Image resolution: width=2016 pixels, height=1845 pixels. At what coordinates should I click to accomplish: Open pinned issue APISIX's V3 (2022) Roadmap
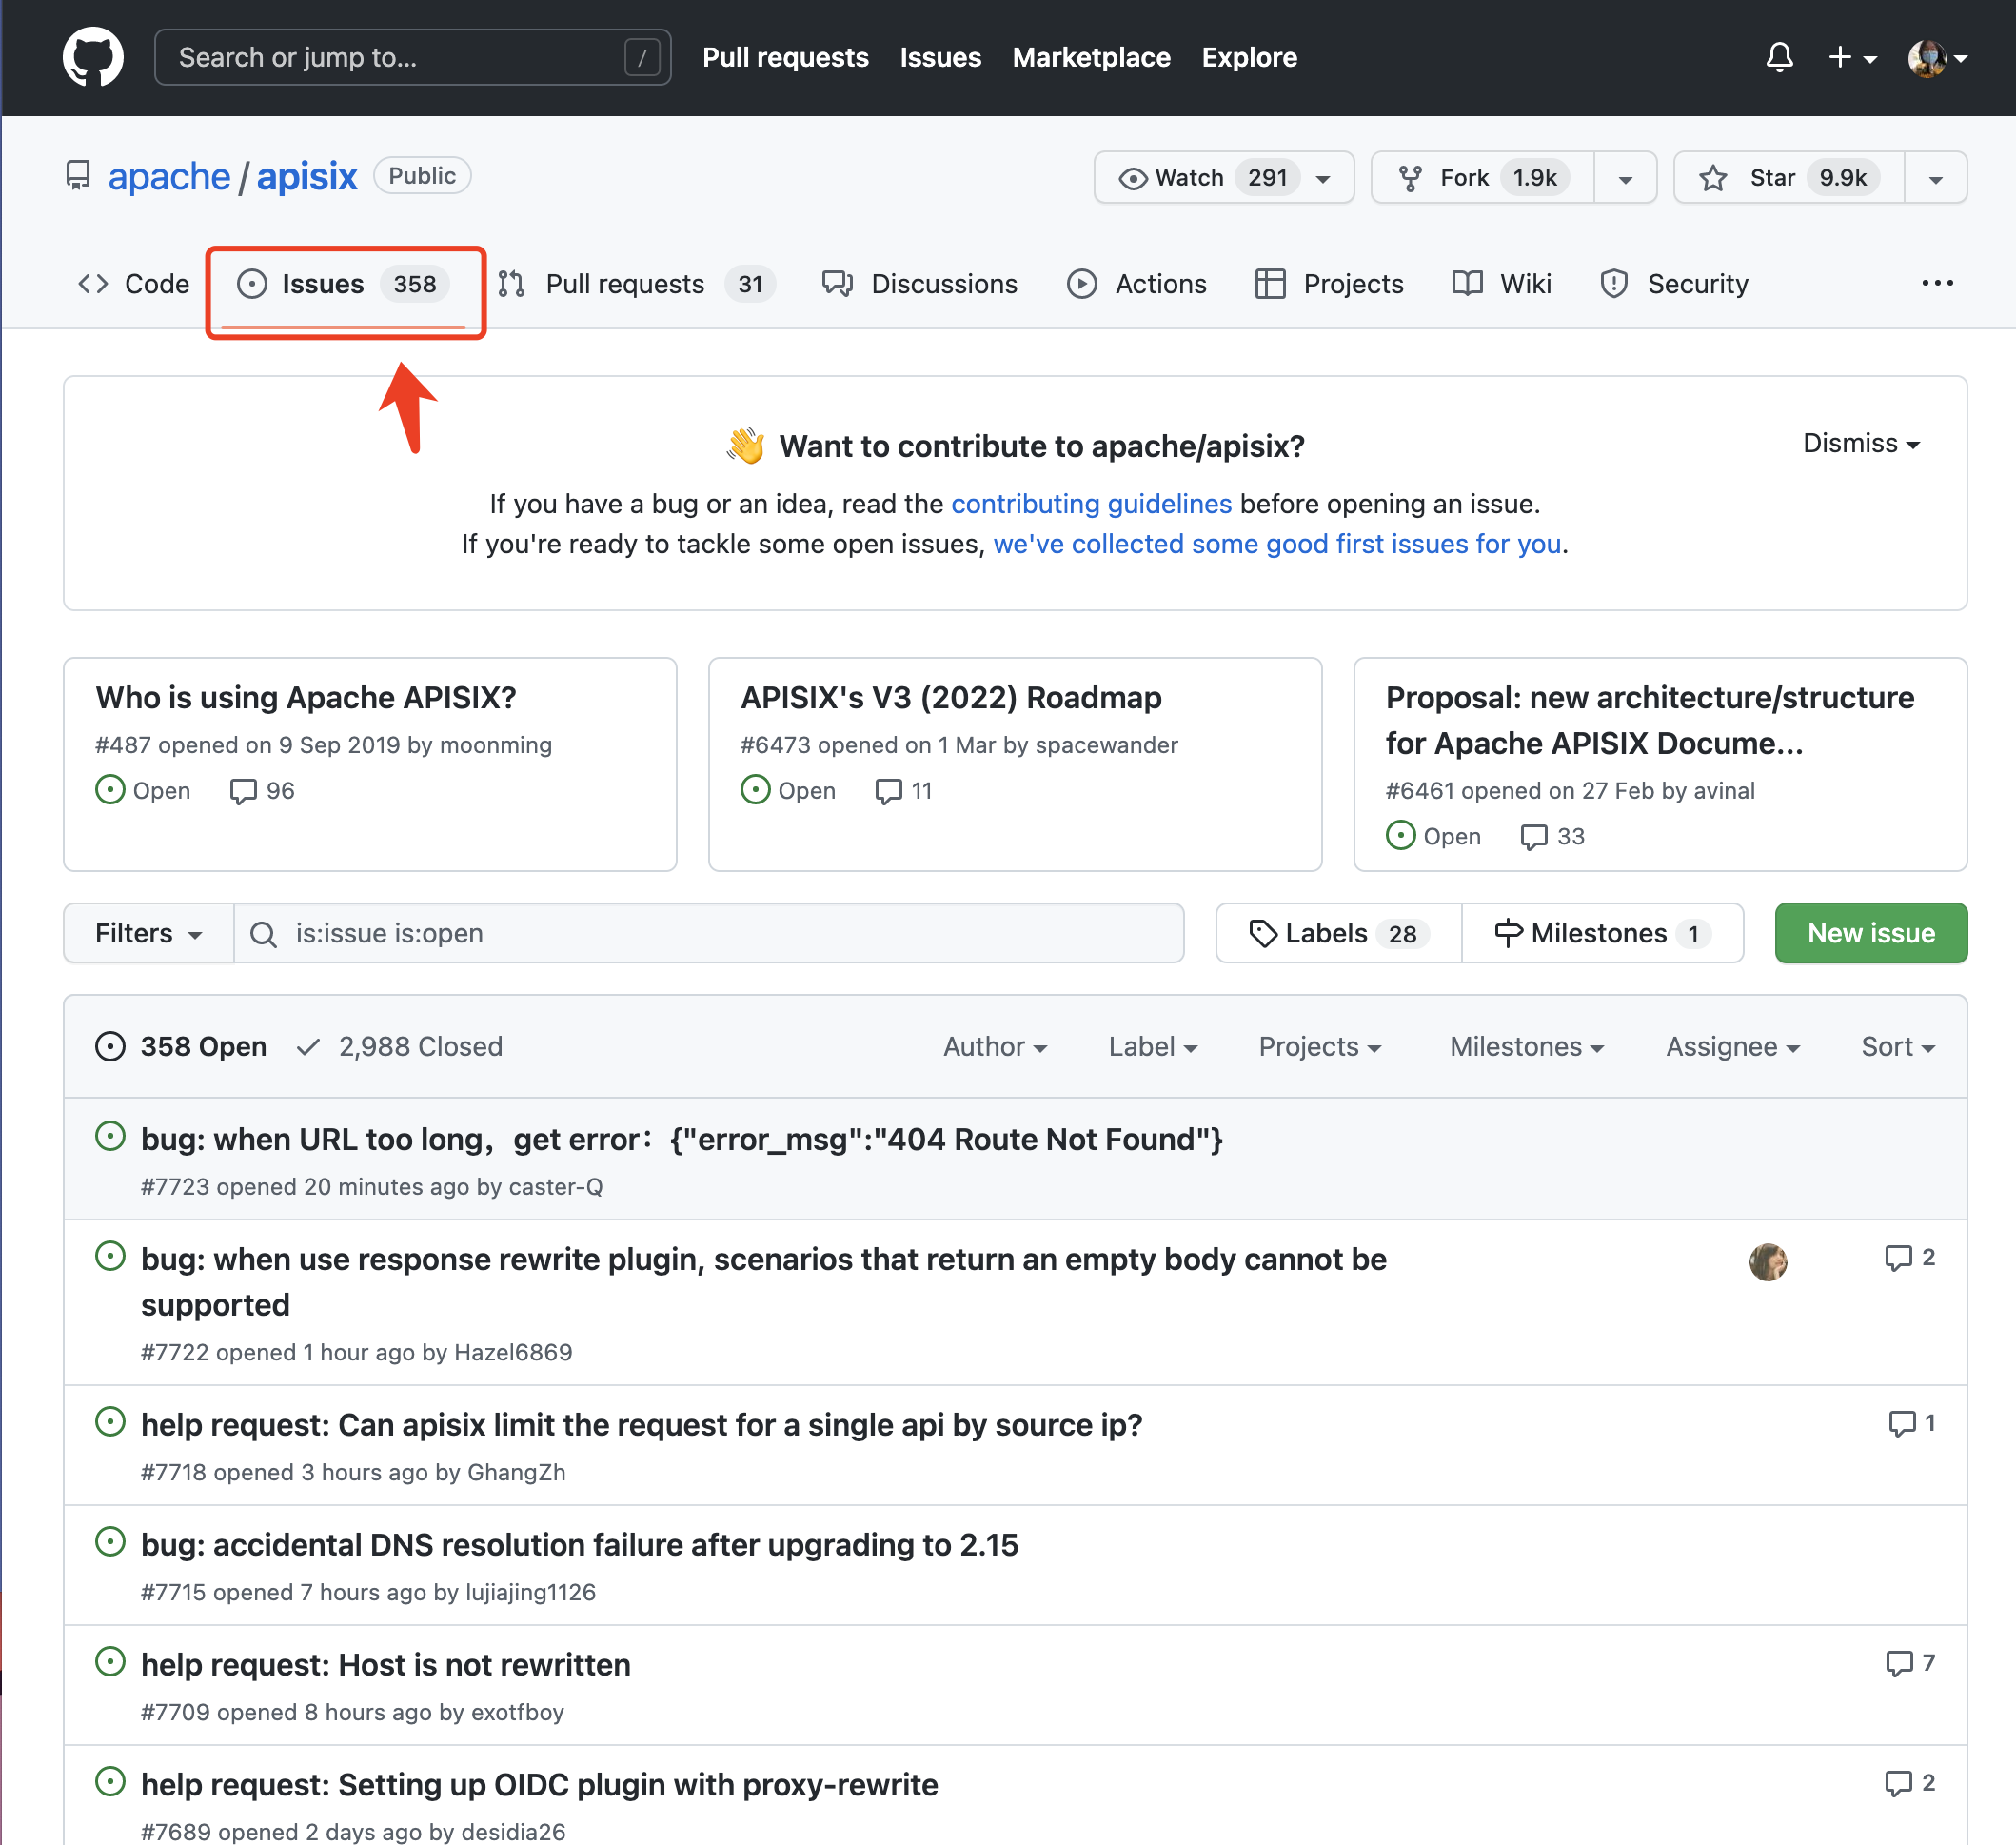coord(951,697)
